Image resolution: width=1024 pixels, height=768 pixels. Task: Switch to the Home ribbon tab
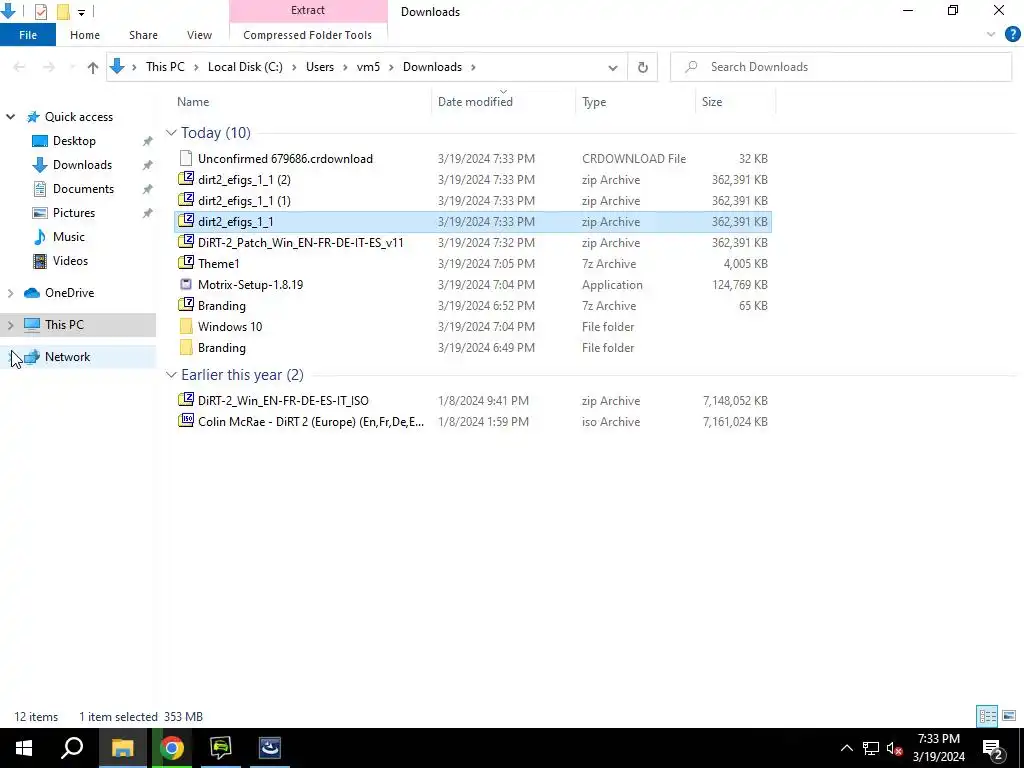tap(85, 35)
